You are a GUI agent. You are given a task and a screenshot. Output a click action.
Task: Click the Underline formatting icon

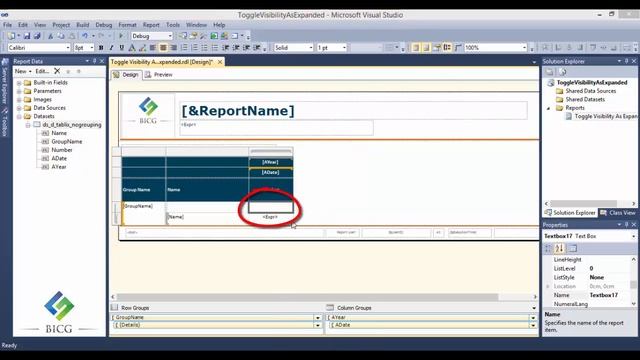pos(121,48)
